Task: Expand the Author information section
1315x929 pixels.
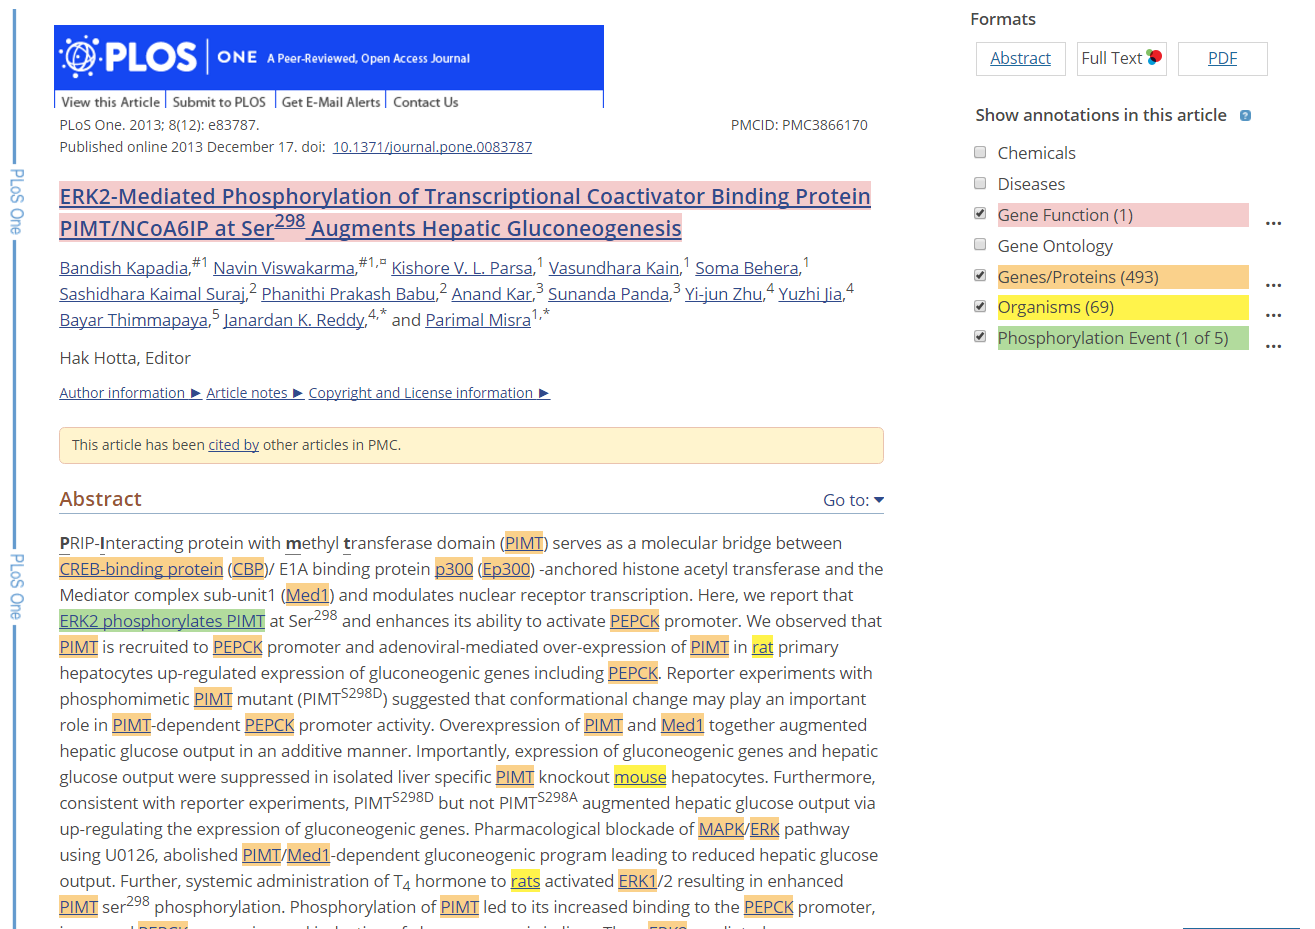Action: click(x=129, y=393)
